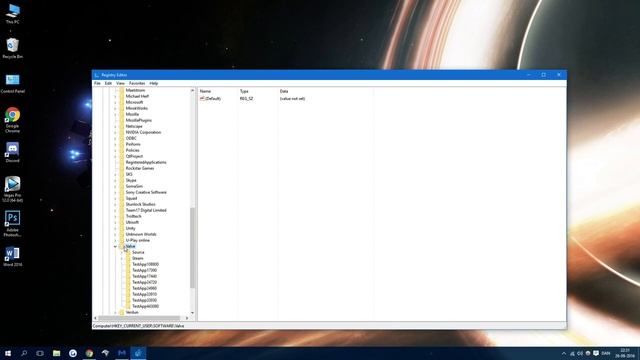The height and width of the screenshot is (360, 640).
Task: Select the Netscape key
Action: 134,126
